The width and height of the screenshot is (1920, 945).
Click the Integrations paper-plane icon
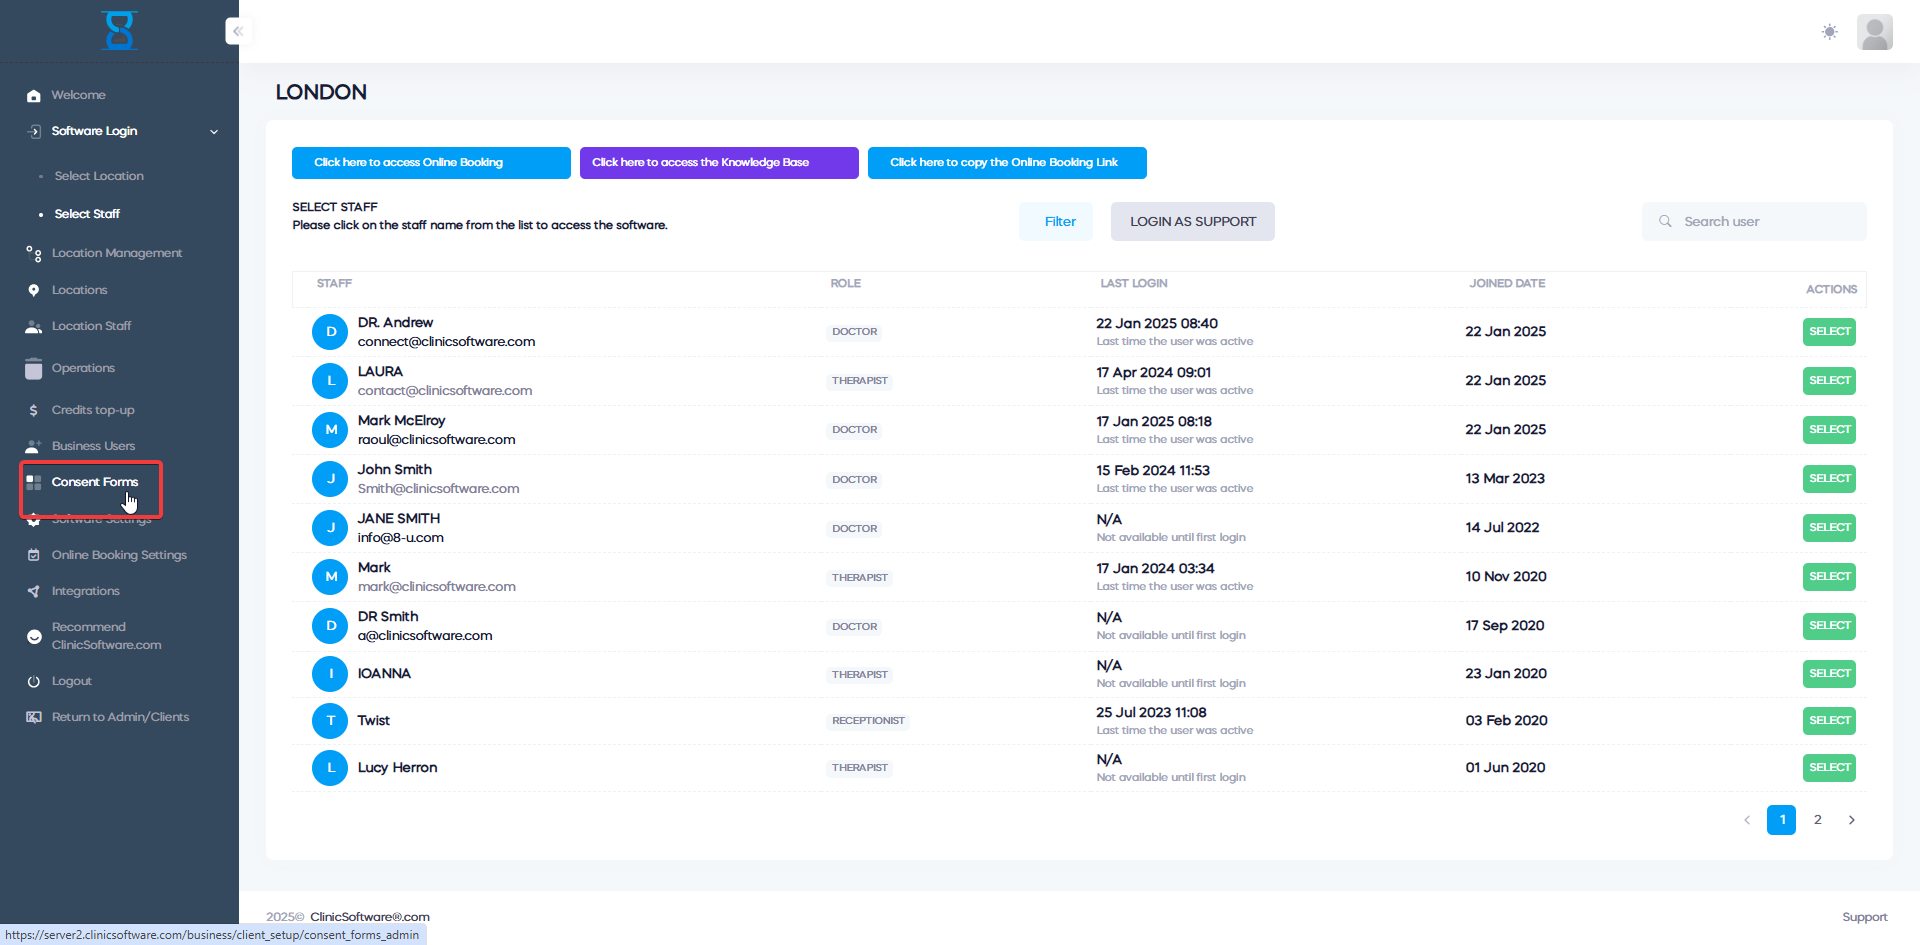(34, 592)
